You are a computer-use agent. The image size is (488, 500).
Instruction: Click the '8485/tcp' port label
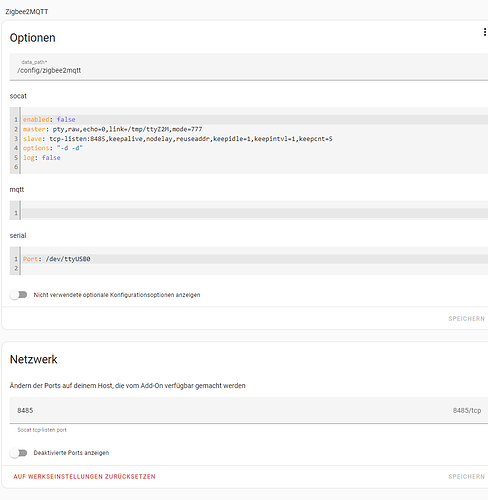coord(467,410)
